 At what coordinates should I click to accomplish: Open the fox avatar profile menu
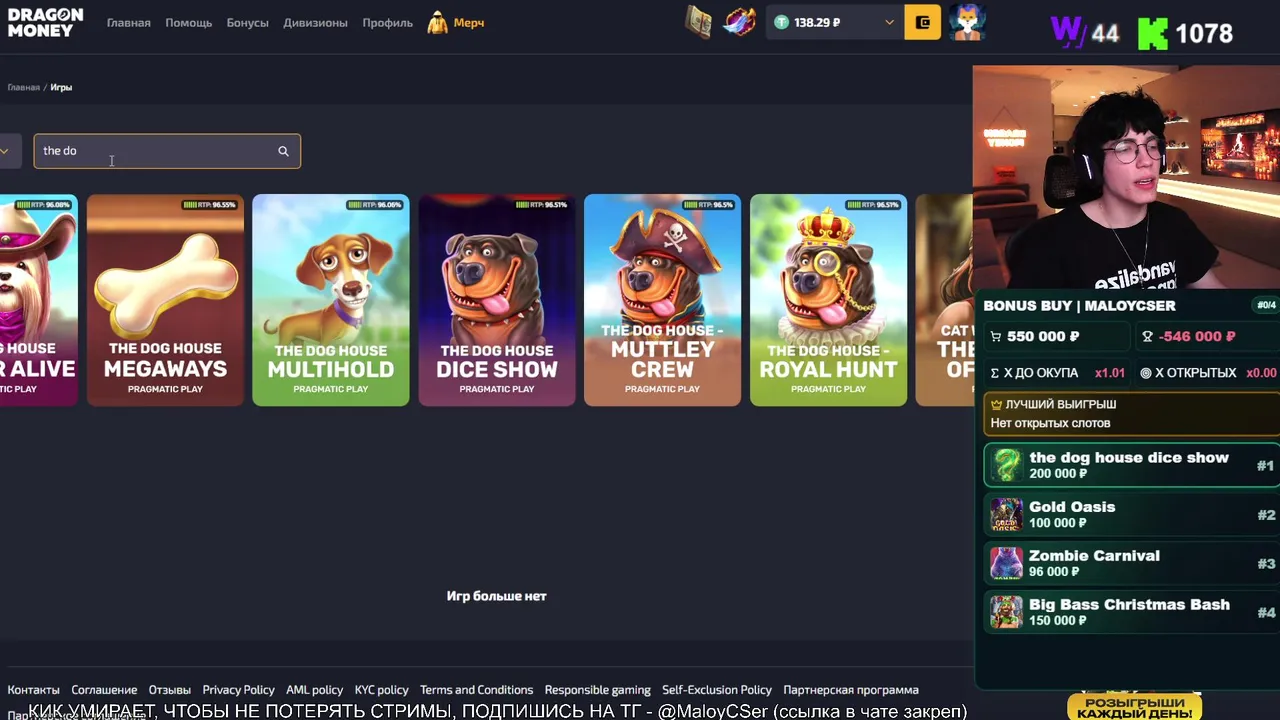(x=968, y=22)
